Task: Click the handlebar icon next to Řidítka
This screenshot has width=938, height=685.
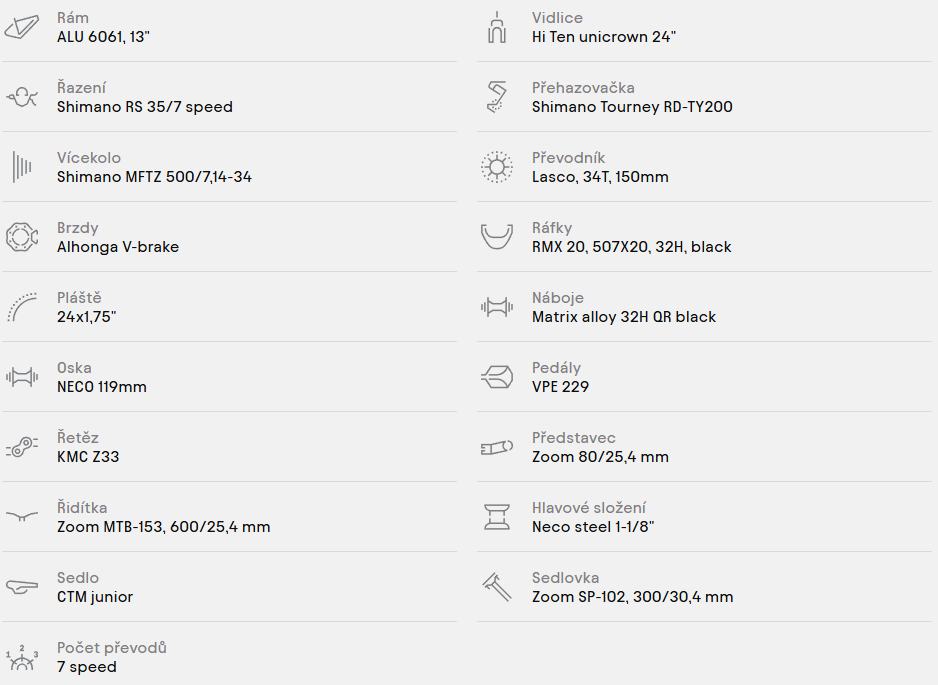Action: (x=22, y=516)
